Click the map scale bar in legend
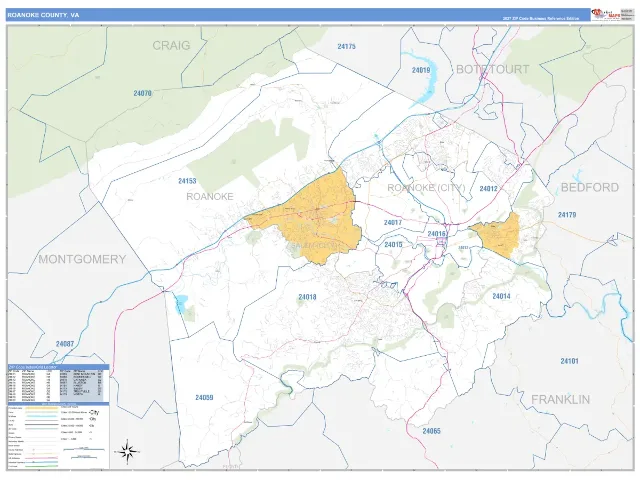The image size is (640, 480). click(84, 450)
